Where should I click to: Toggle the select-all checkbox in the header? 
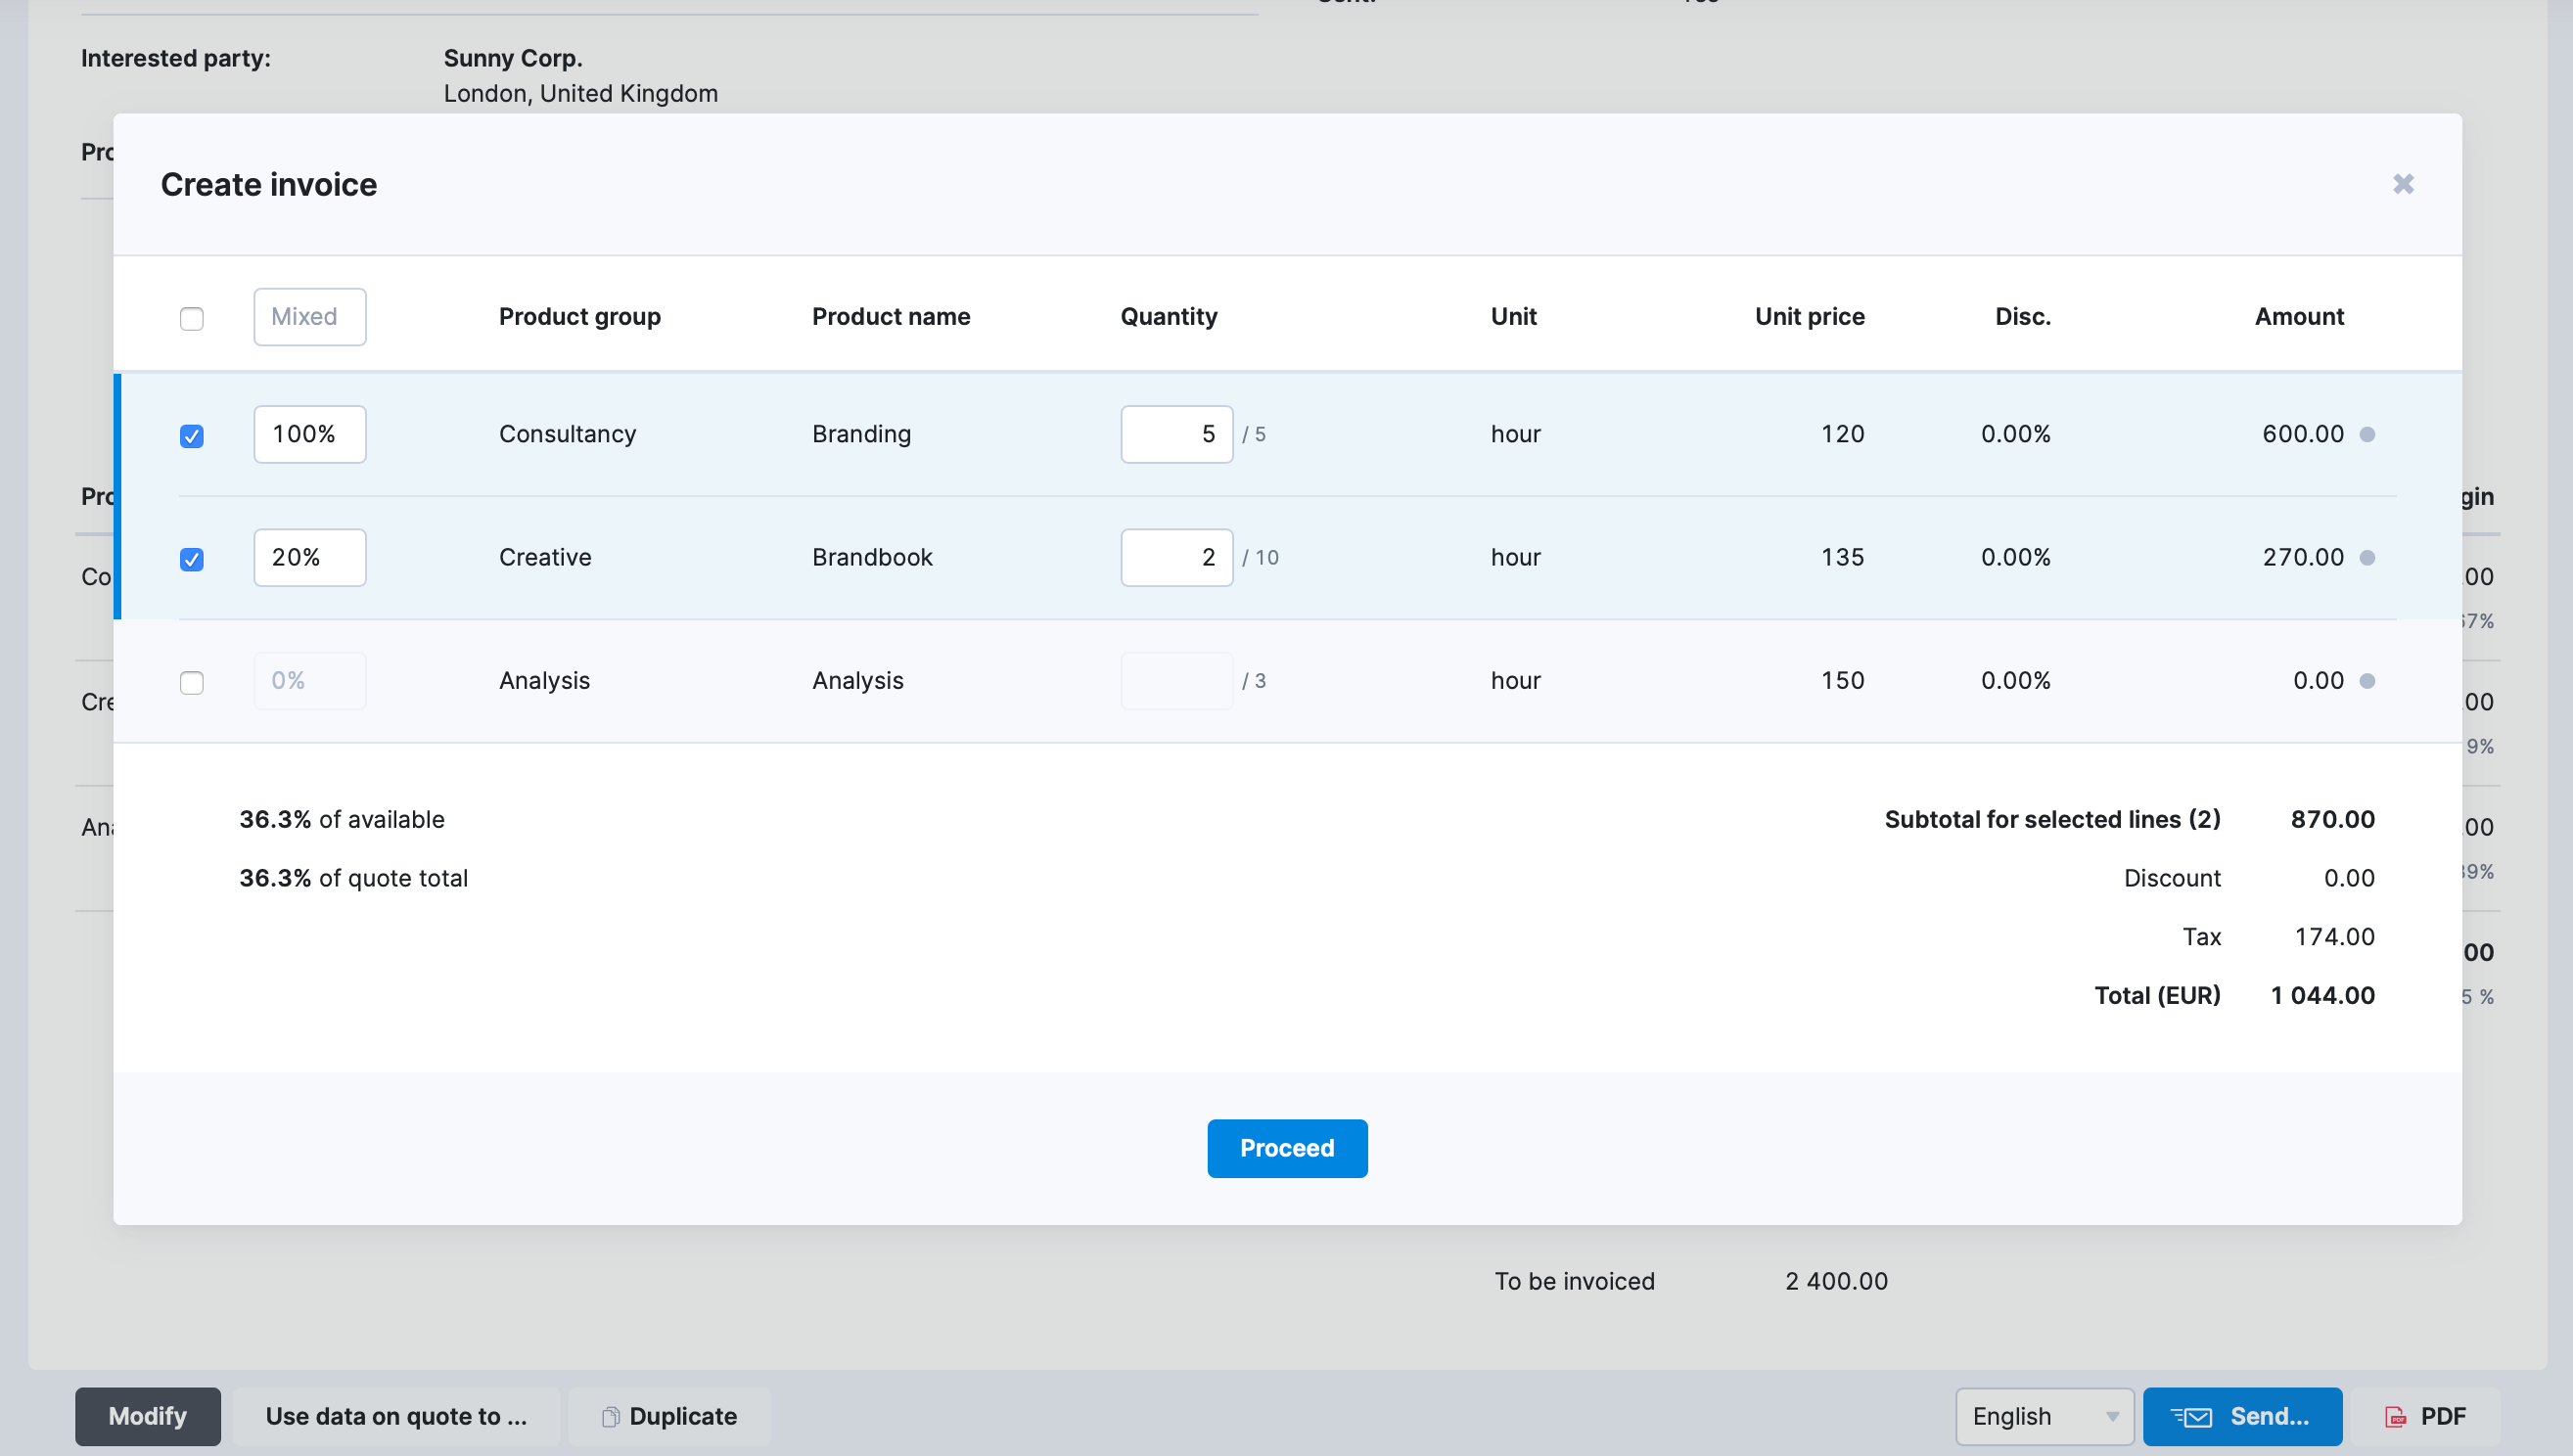point(191,317)
